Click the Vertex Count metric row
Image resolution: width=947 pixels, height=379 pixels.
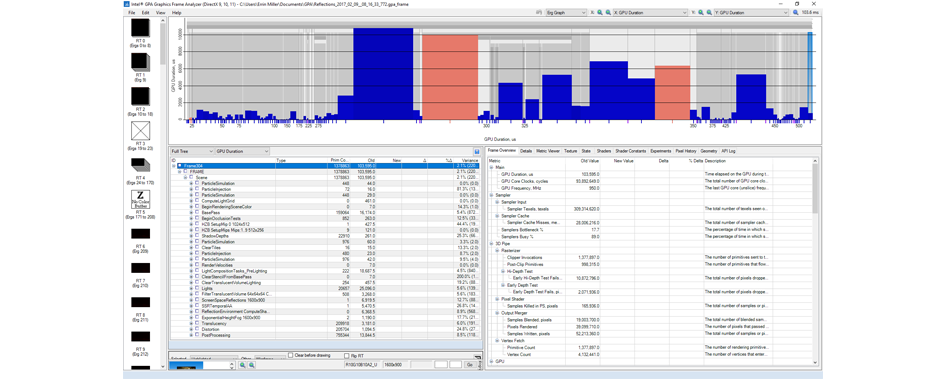(651, 355)
